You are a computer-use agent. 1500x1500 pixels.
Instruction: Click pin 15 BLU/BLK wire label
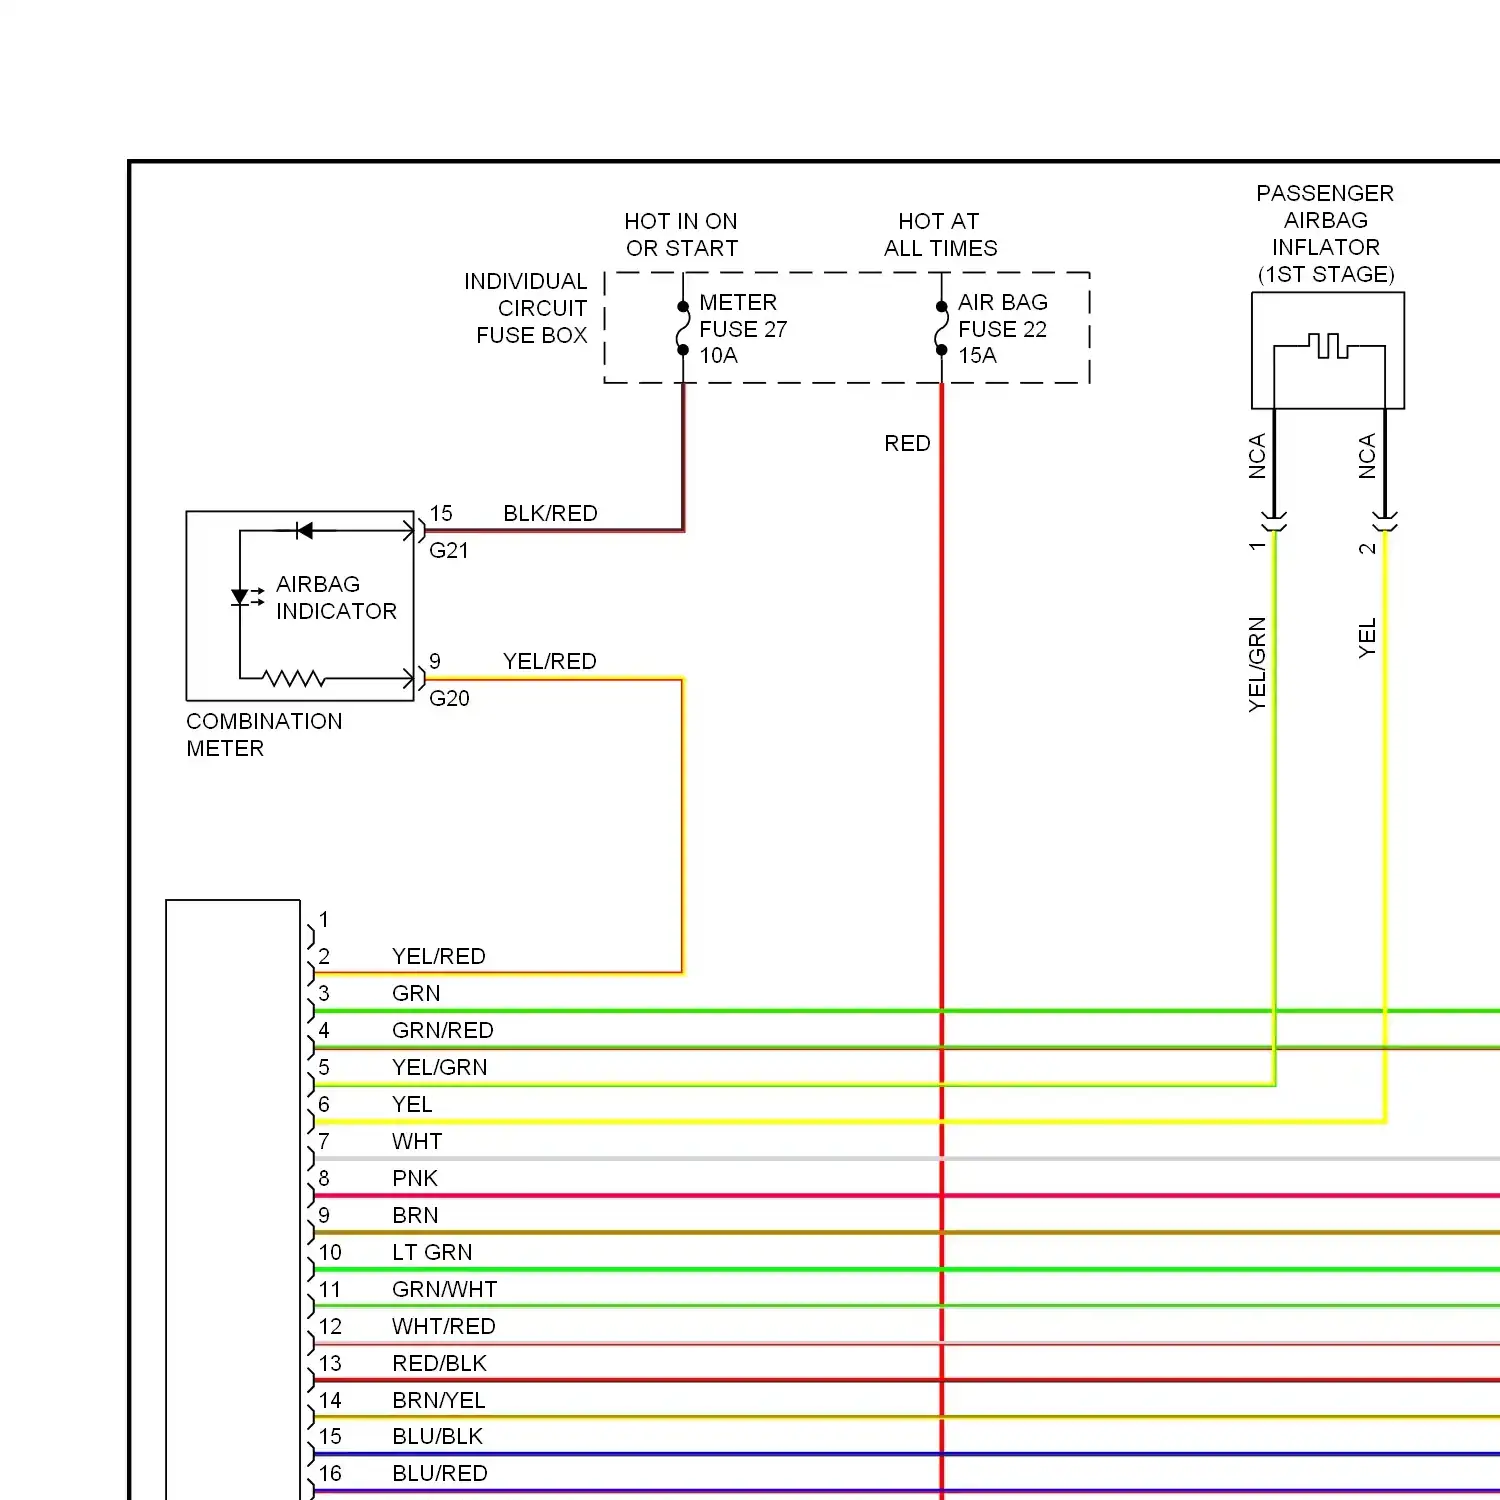tap(438, 1437)
